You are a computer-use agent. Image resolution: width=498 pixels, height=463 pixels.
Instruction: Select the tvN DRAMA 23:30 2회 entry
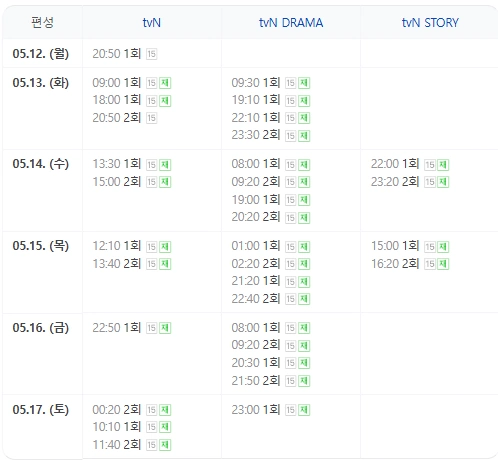pos(271,135)
